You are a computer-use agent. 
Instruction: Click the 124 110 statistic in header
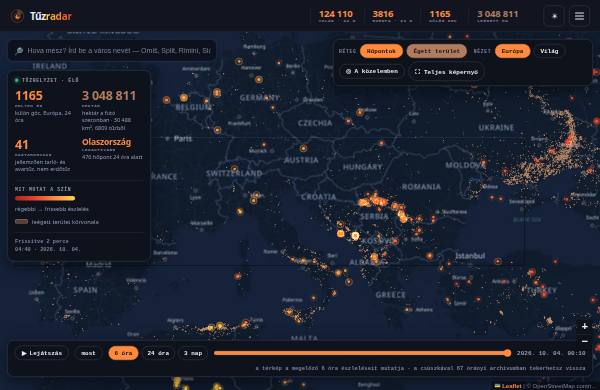click(336, 15)
